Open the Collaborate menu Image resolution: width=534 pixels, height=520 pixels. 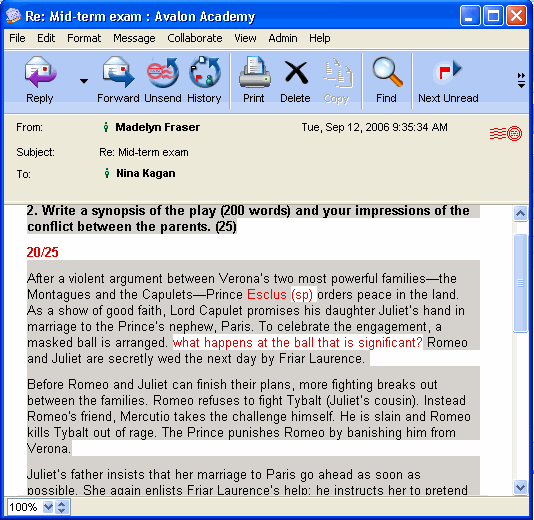[195, 38]
